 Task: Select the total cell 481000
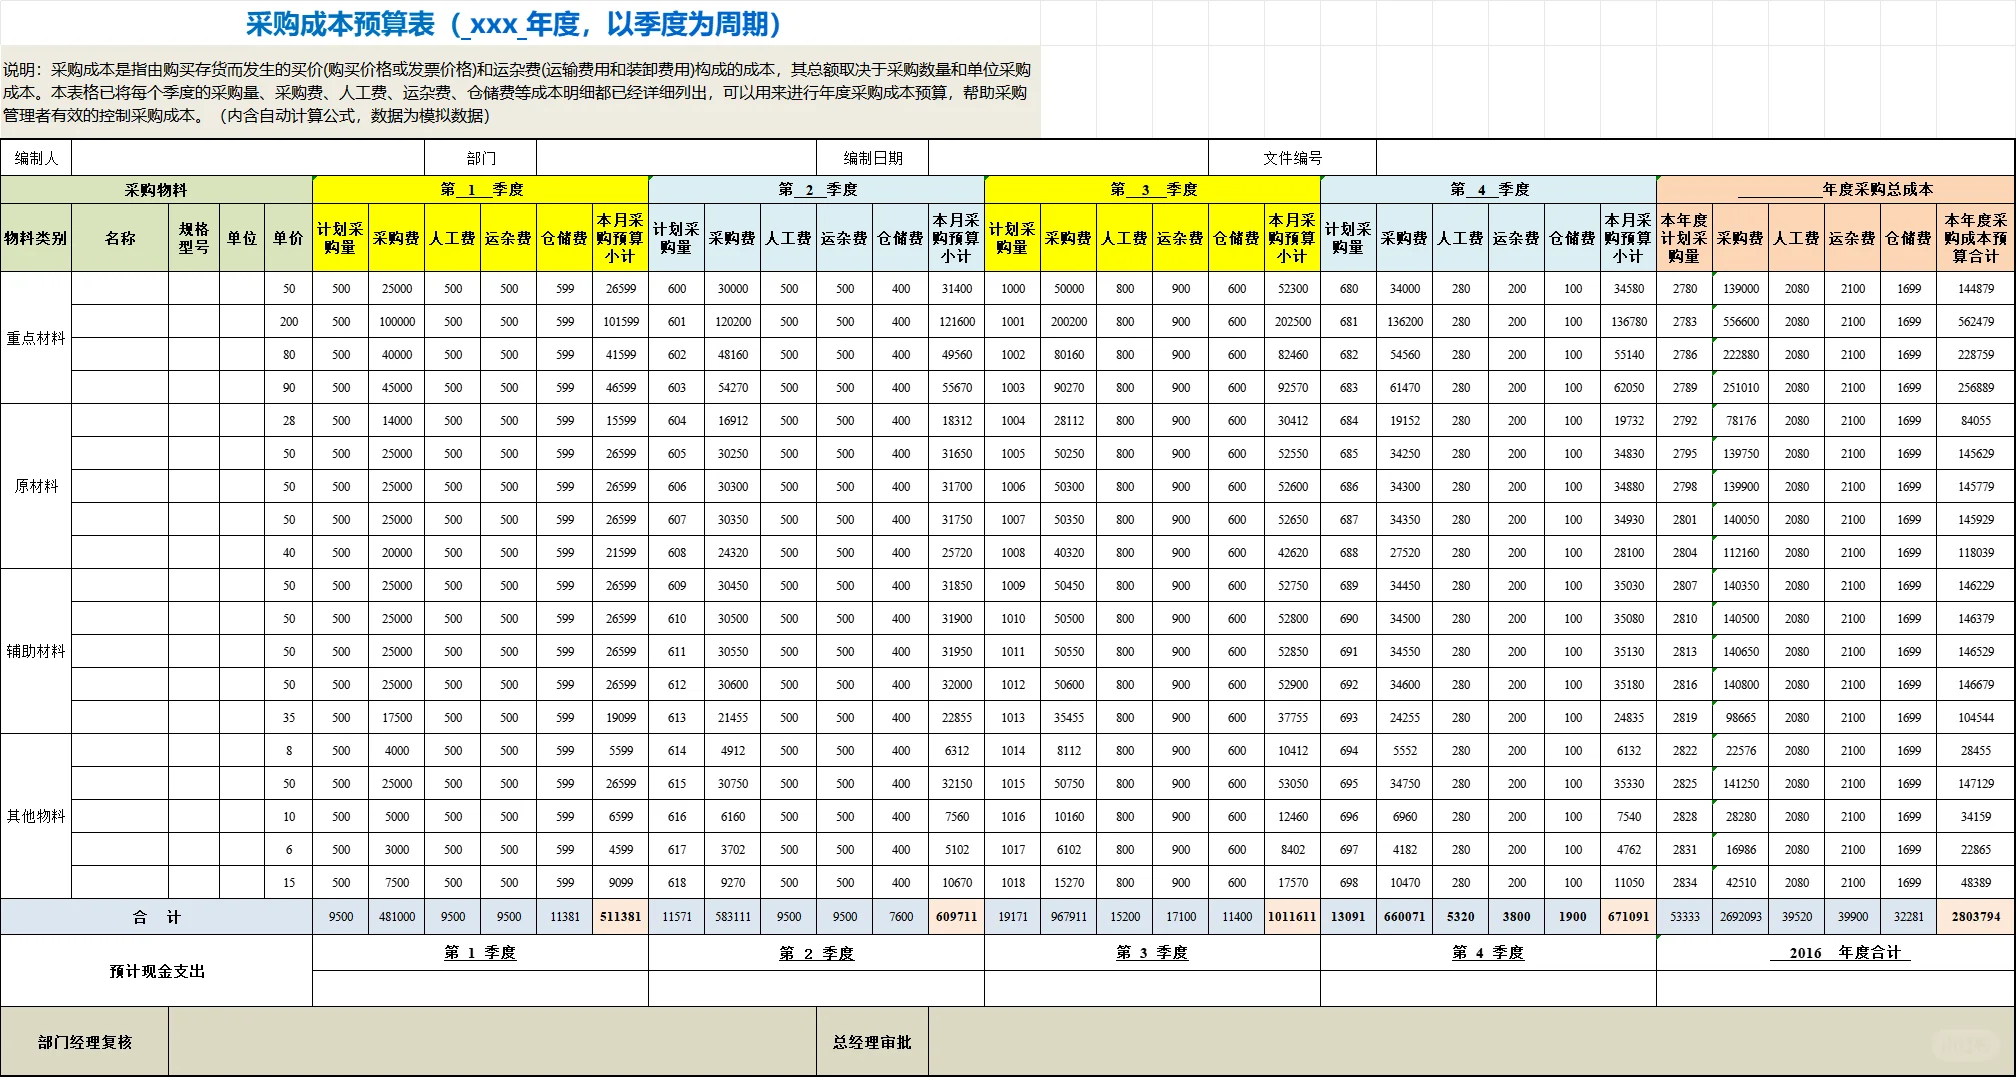(397, 917)
